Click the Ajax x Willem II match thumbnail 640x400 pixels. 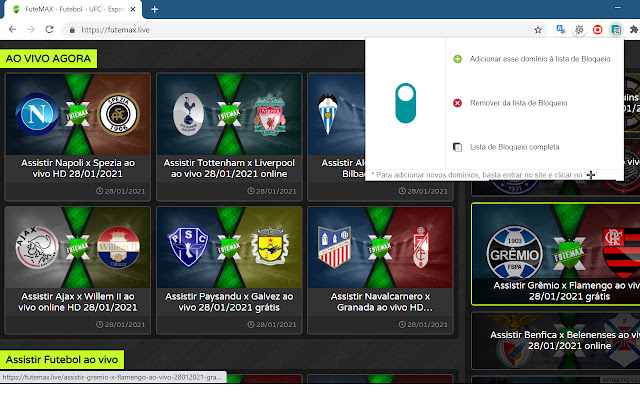tap(78, 248)
